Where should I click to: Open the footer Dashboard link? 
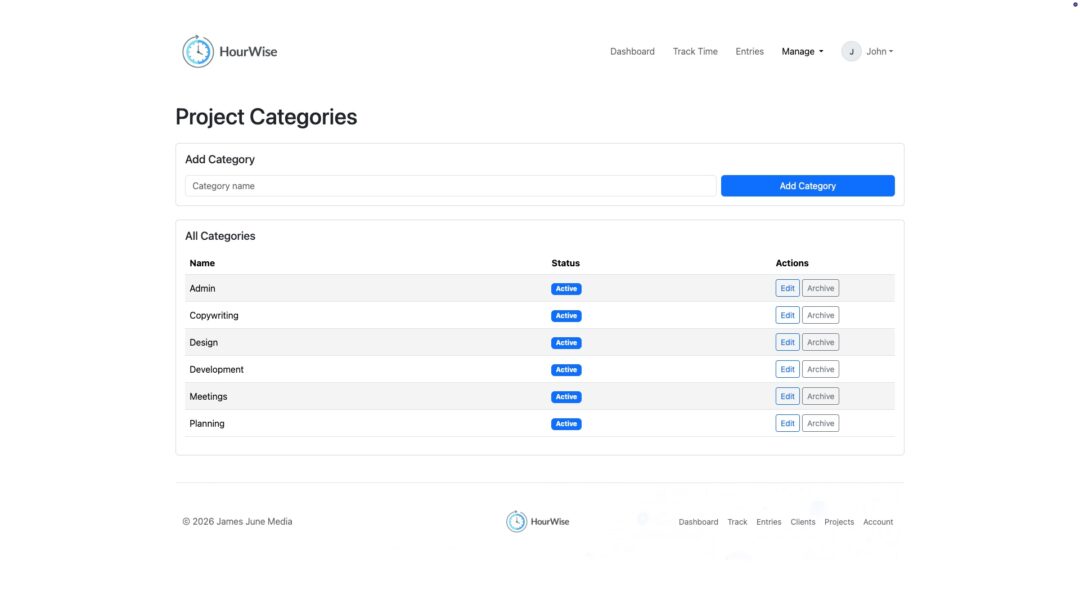click(x=698, y=522)
